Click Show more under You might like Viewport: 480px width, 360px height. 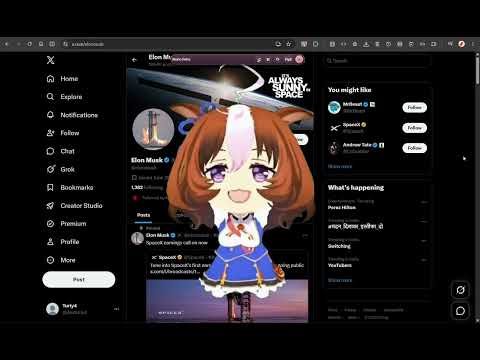pos(340,166)
